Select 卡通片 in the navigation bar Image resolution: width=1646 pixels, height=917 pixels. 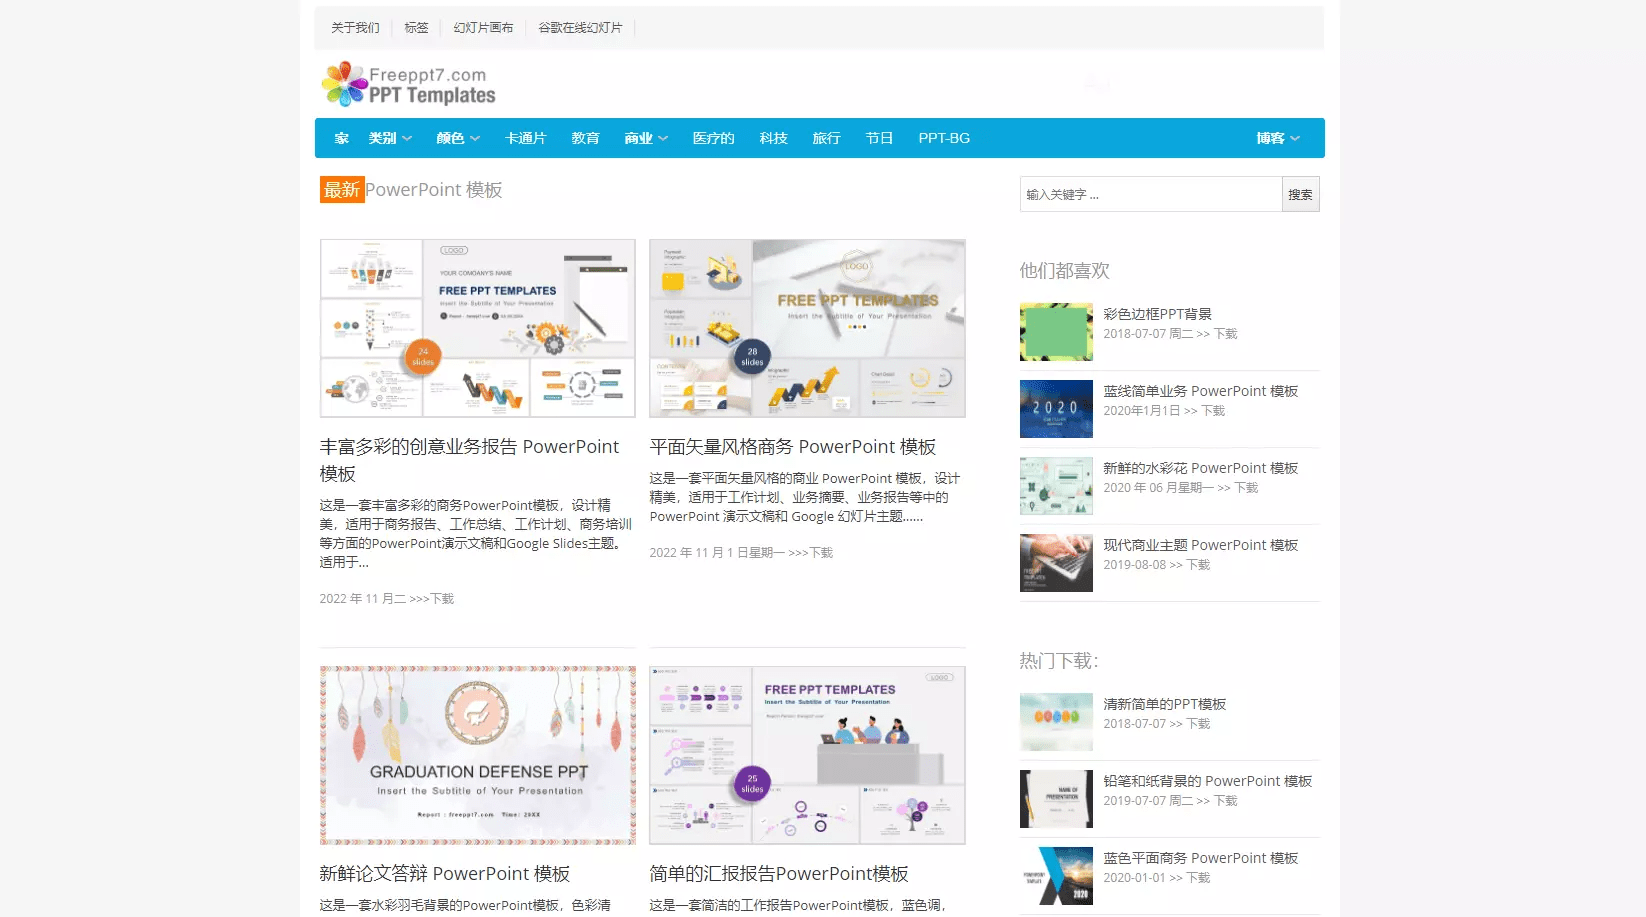pos(525,138)
